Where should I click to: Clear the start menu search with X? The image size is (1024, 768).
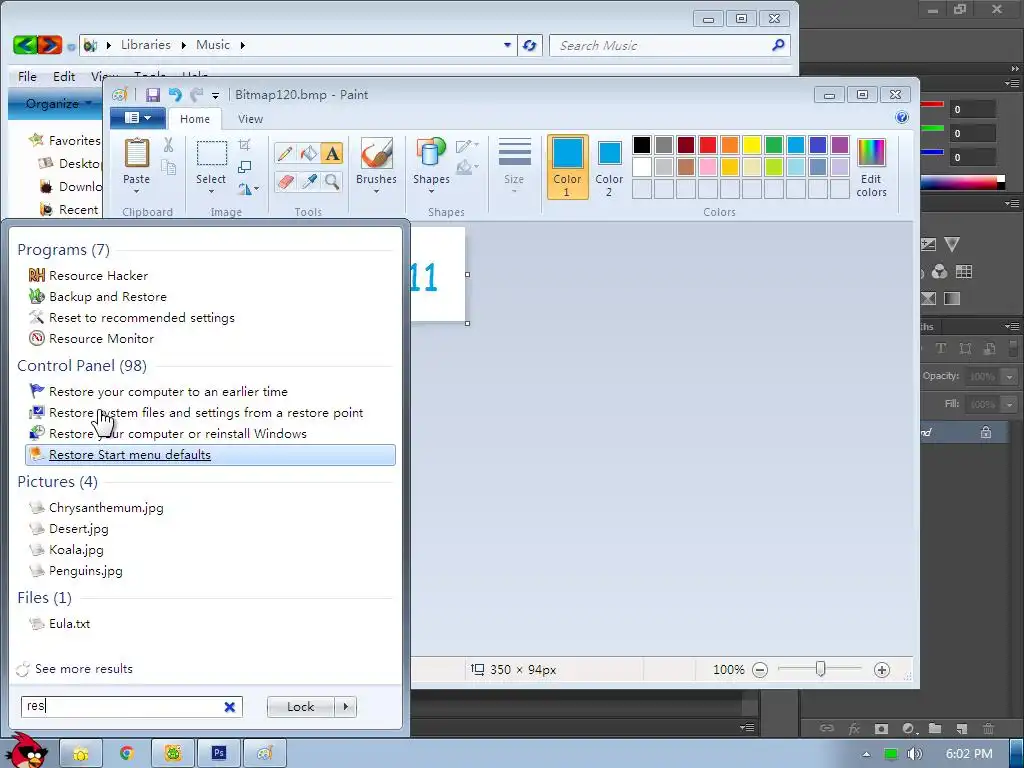point(230,707)
